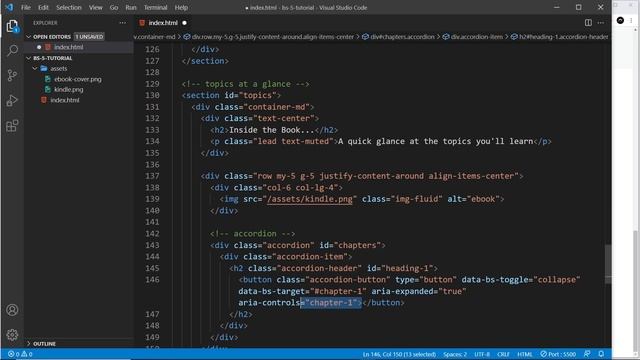Open the Explorer view in activity bar

click(x=12, y=27)
